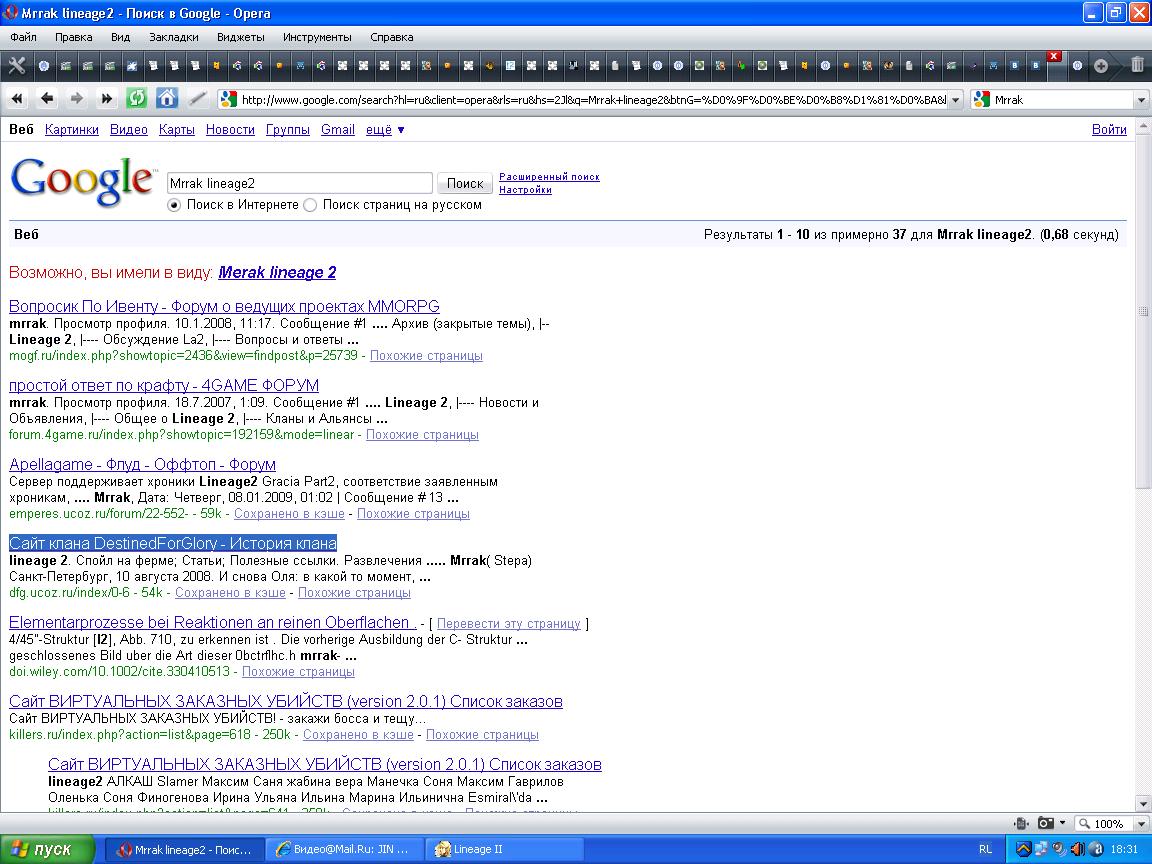Screen dimensions: 1152x864
Task: Open the network connections tray icon
Action: click(x=1041, y=849)
